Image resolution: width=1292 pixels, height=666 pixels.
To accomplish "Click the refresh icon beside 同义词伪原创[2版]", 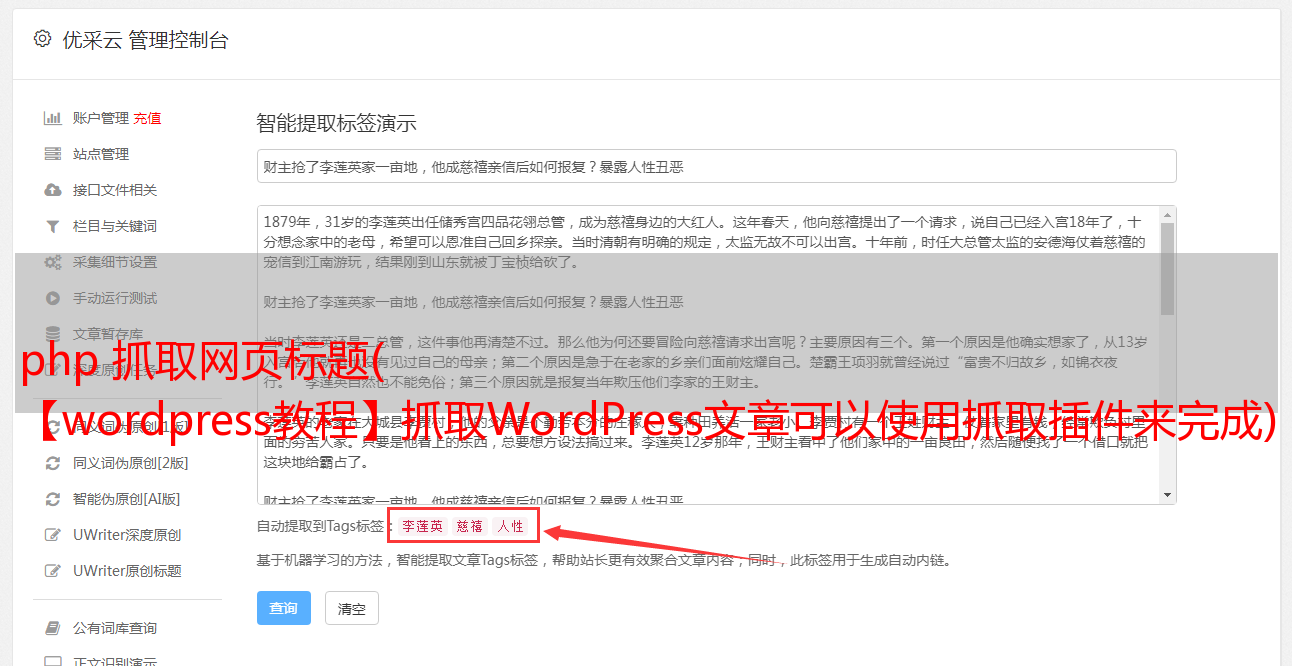I will click(53, 463).
